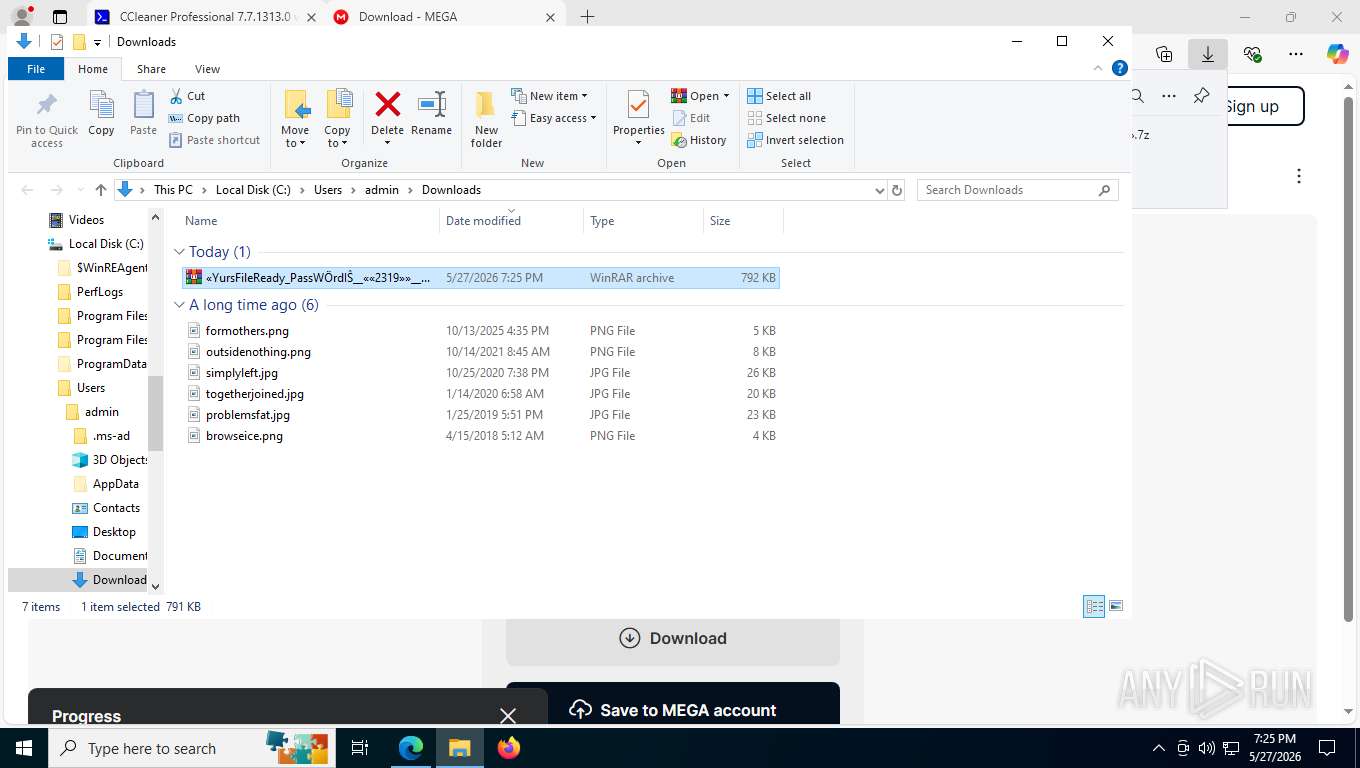Select the admin folder in tree
1360x768 pixels.
(x=101, y=412)
